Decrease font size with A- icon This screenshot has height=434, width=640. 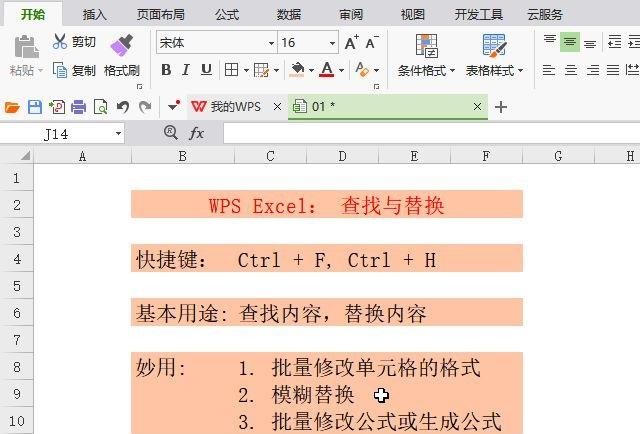372,42
